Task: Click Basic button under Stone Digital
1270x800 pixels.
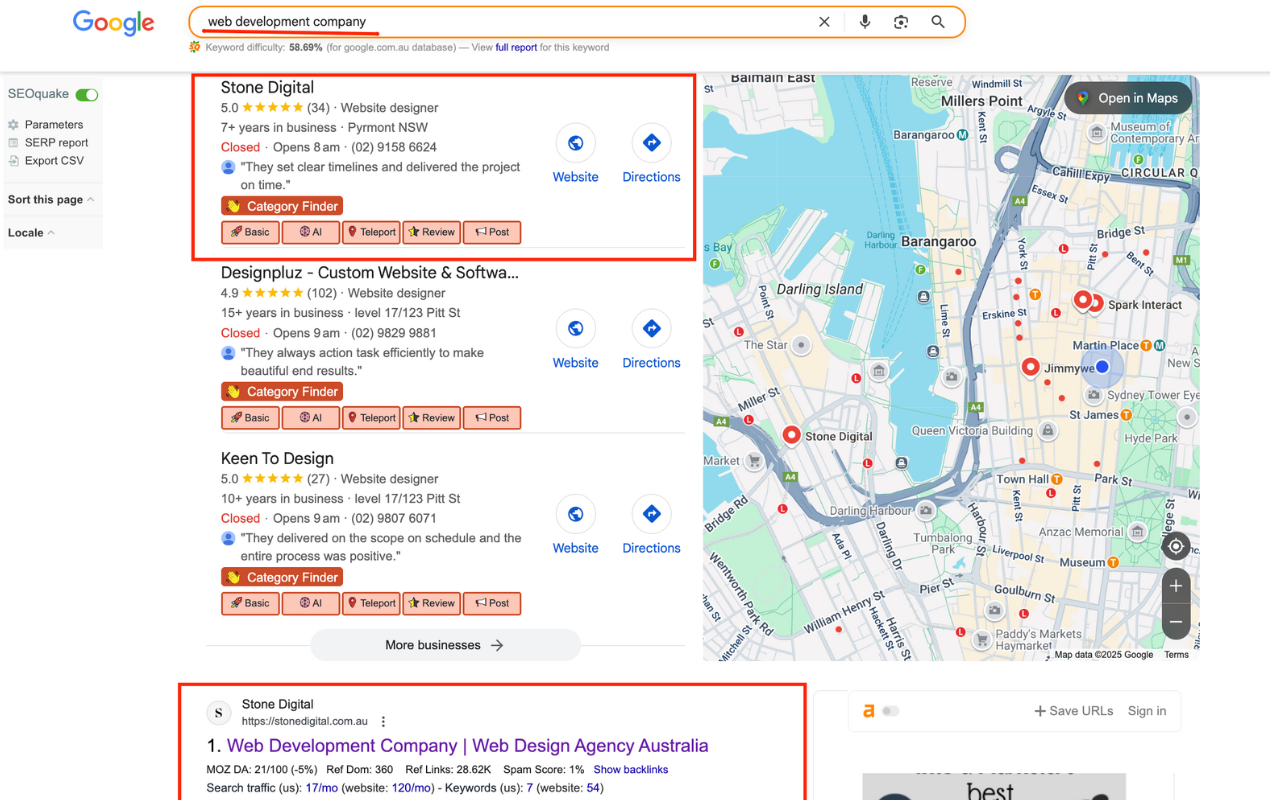Action: (x=250, y=232)
